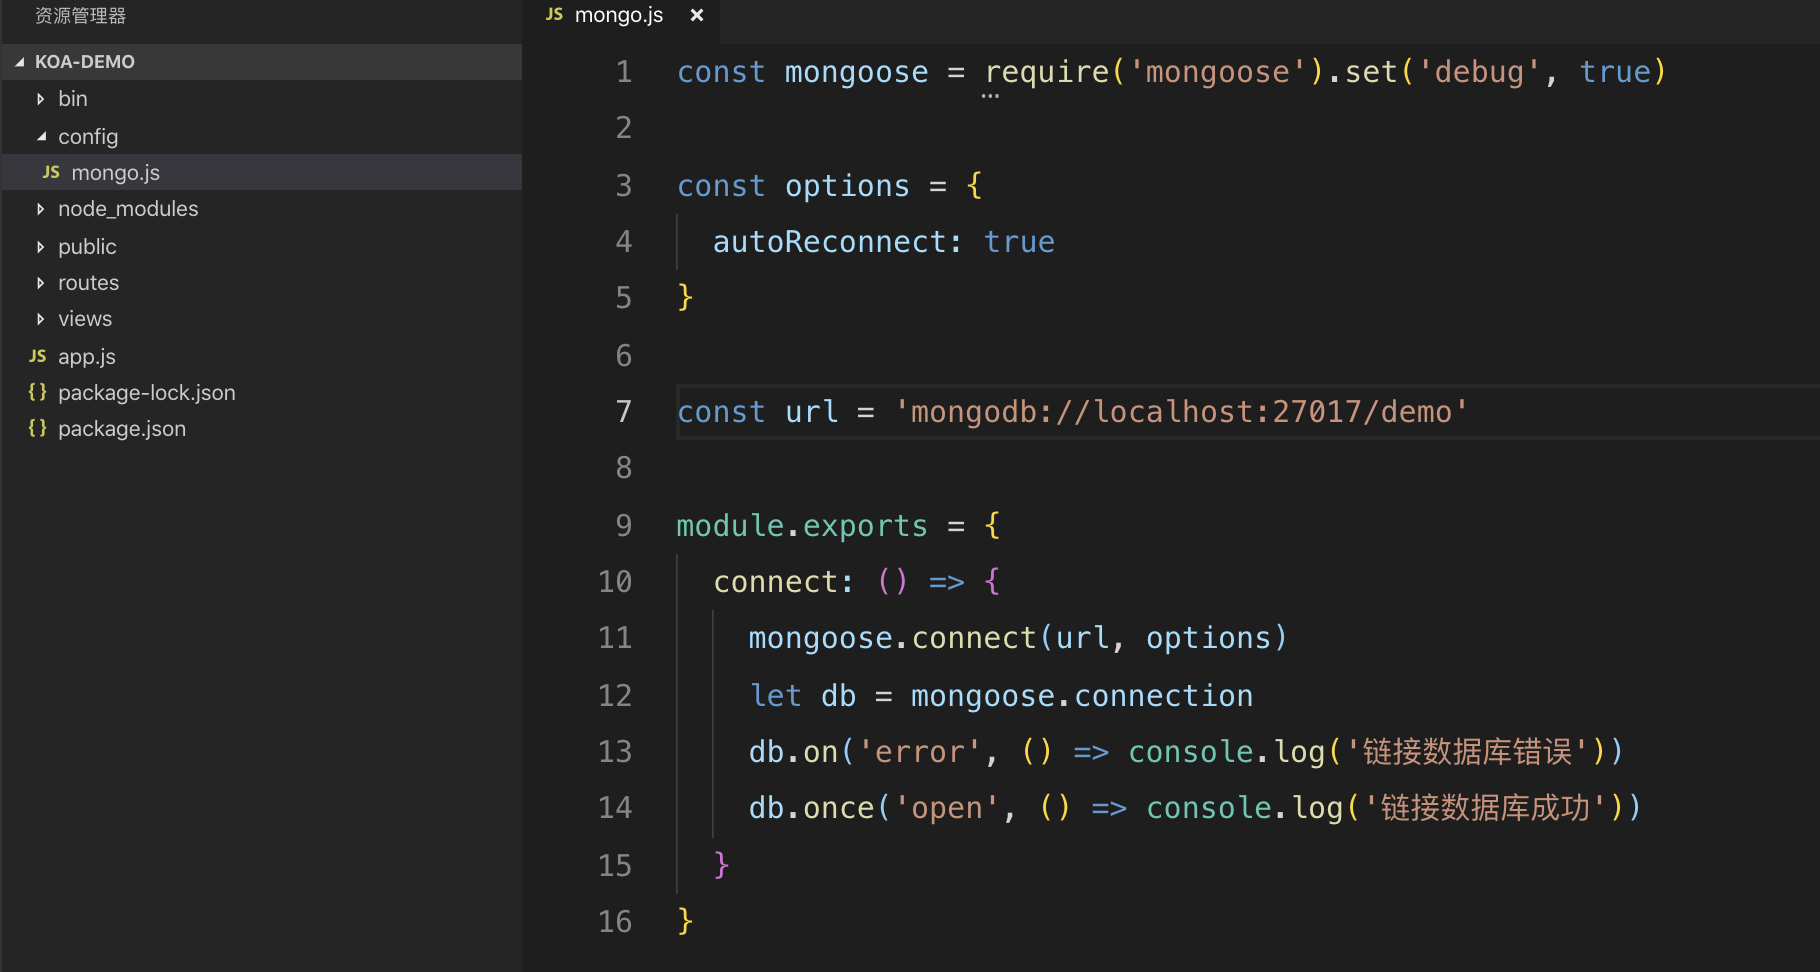
Task: Open package.json from the explorer
Action: coord(122,429)
